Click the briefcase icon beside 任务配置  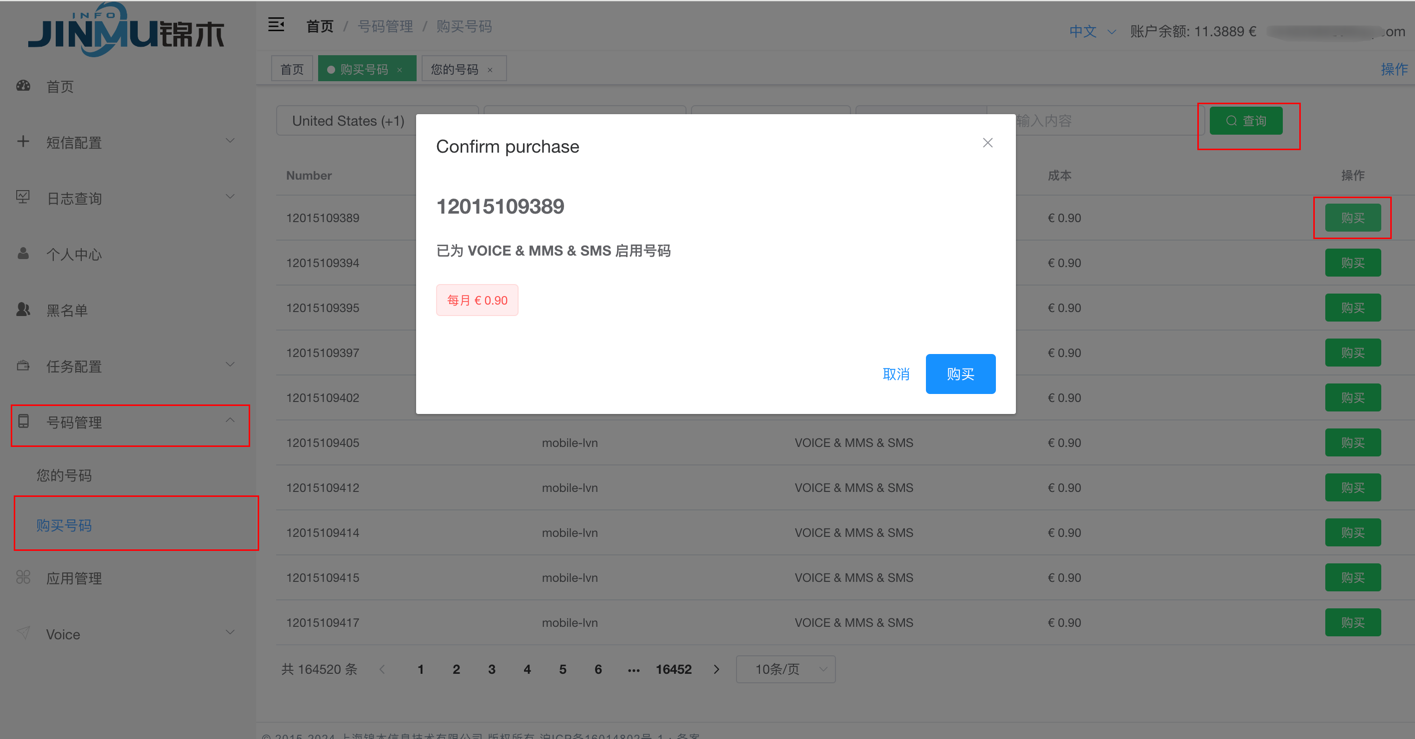pyautogui.click(x=23, y=366)
